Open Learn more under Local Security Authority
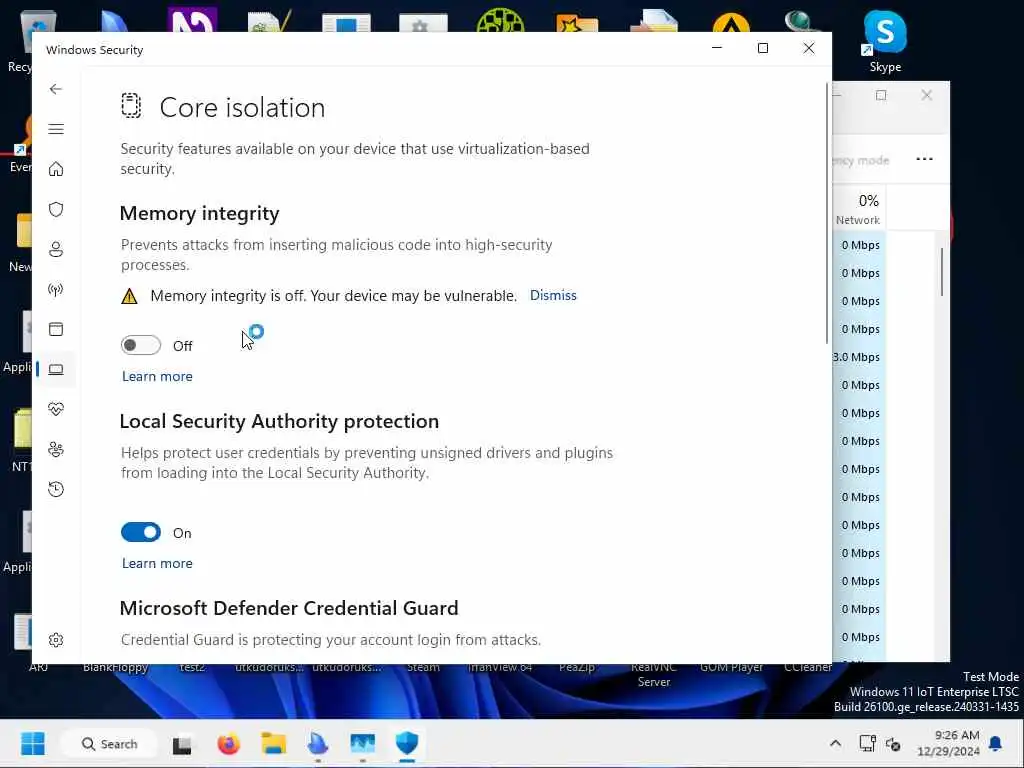 (x=157, y=563)
